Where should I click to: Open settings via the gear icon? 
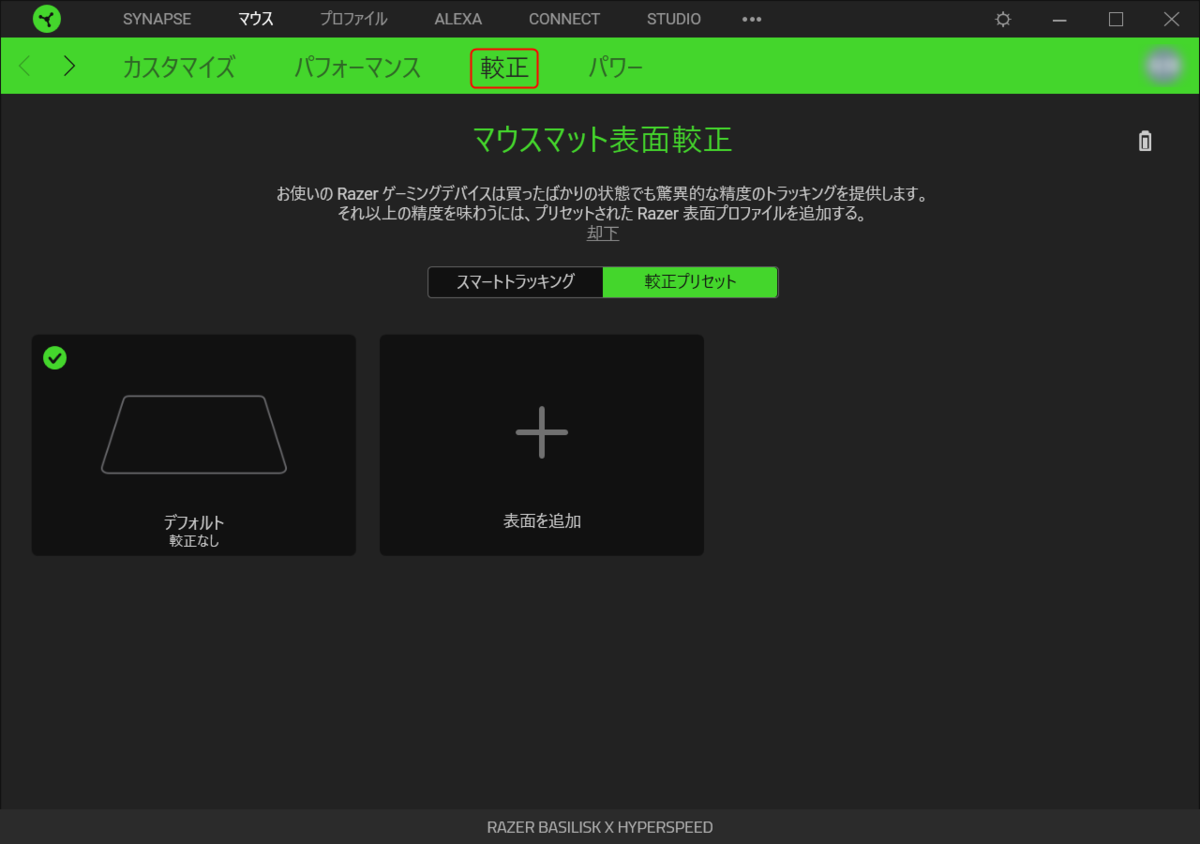pos(1003,19)
